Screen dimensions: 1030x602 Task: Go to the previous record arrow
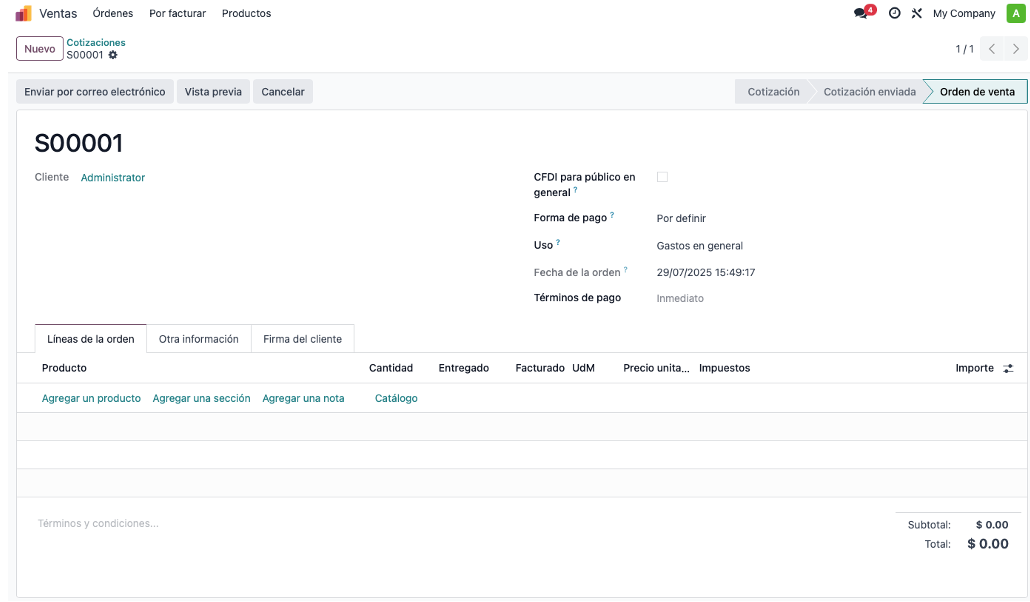pyautogui.click(x=992, y=49)
